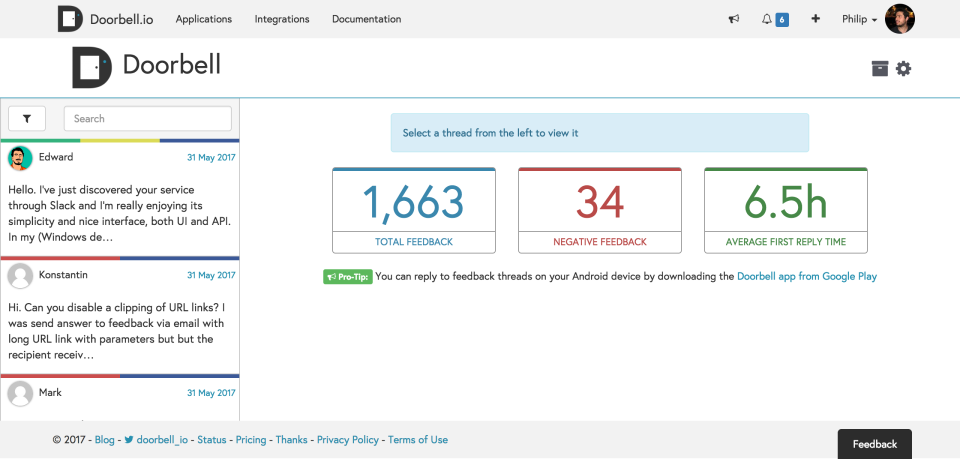Screen dimensions: 960x459
Task: Open the Pricing footer link
Action: click(251, 439)
